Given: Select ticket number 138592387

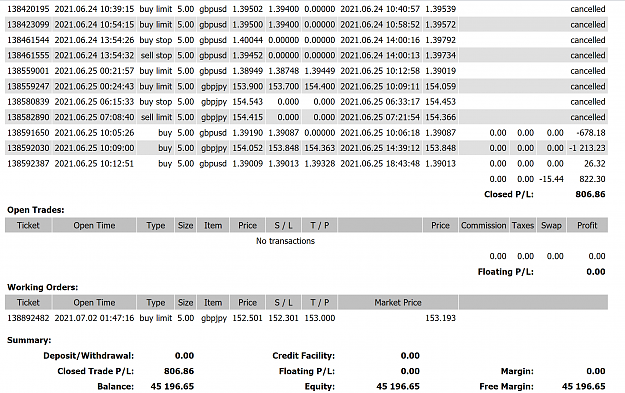Looking at the screenshot, I should tap(28, 163).
